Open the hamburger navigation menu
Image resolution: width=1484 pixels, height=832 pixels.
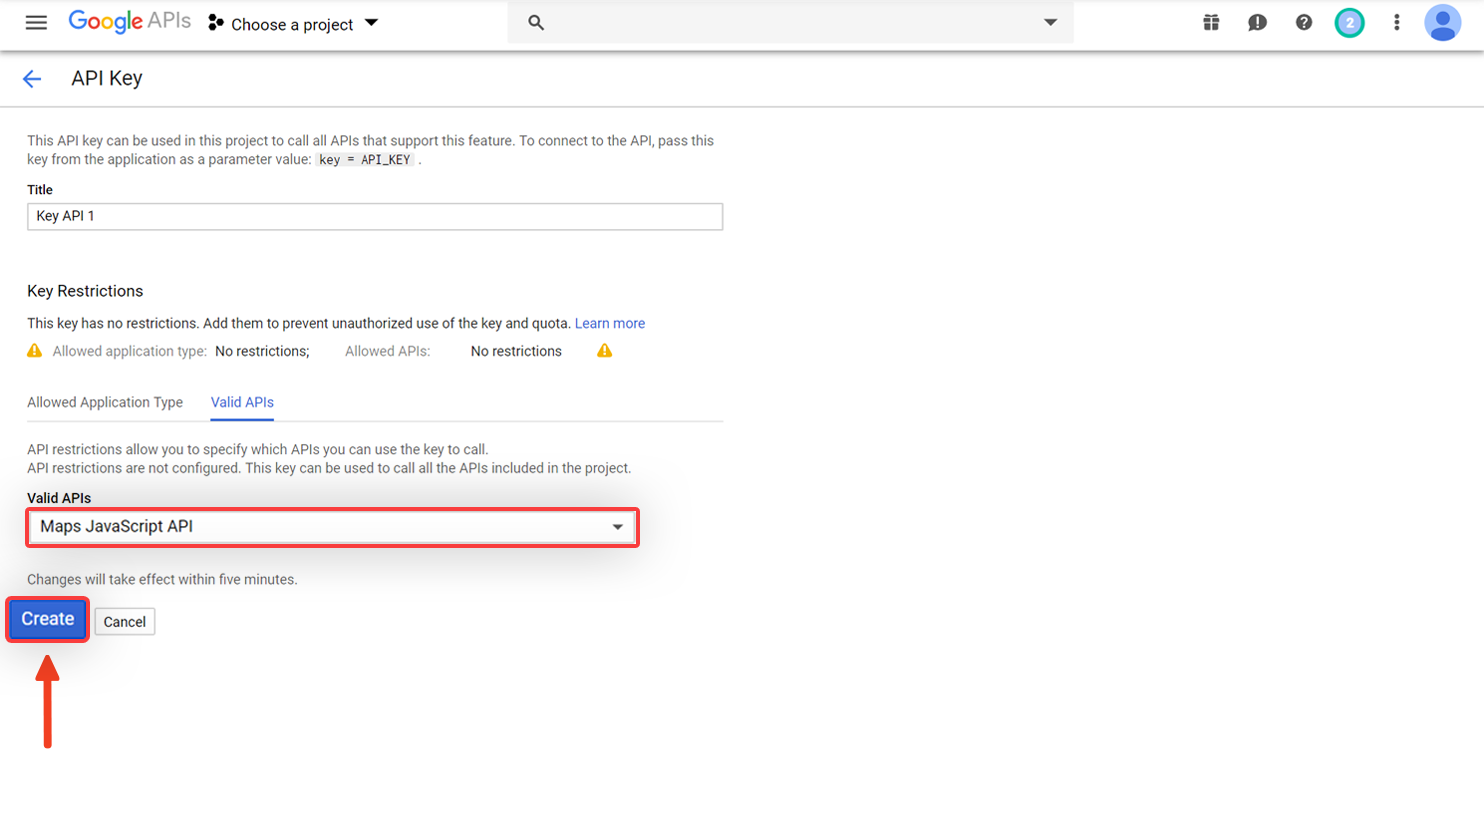click(x=36, y=22)
